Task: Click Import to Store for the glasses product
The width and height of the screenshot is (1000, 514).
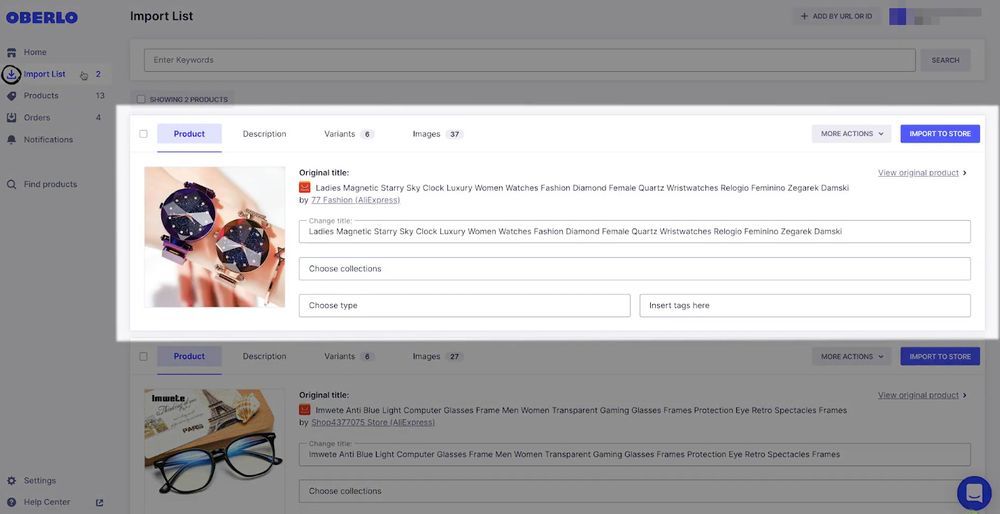Action: point(940,356)
